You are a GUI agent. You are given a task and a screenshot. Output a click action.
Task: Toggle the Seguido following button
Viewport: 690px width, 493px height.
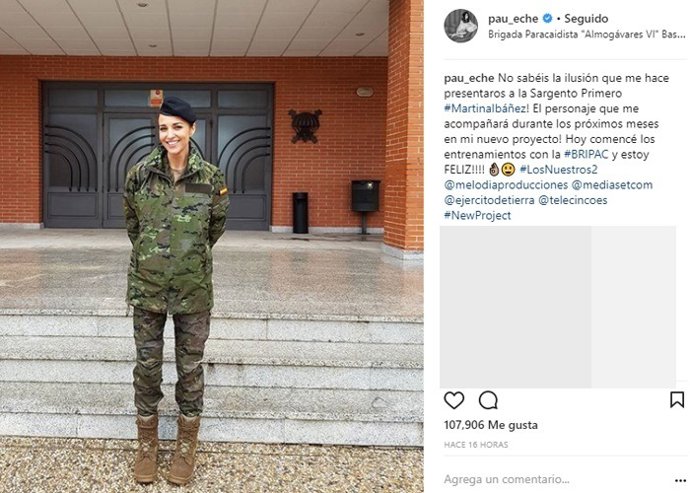tap(586, 18)
